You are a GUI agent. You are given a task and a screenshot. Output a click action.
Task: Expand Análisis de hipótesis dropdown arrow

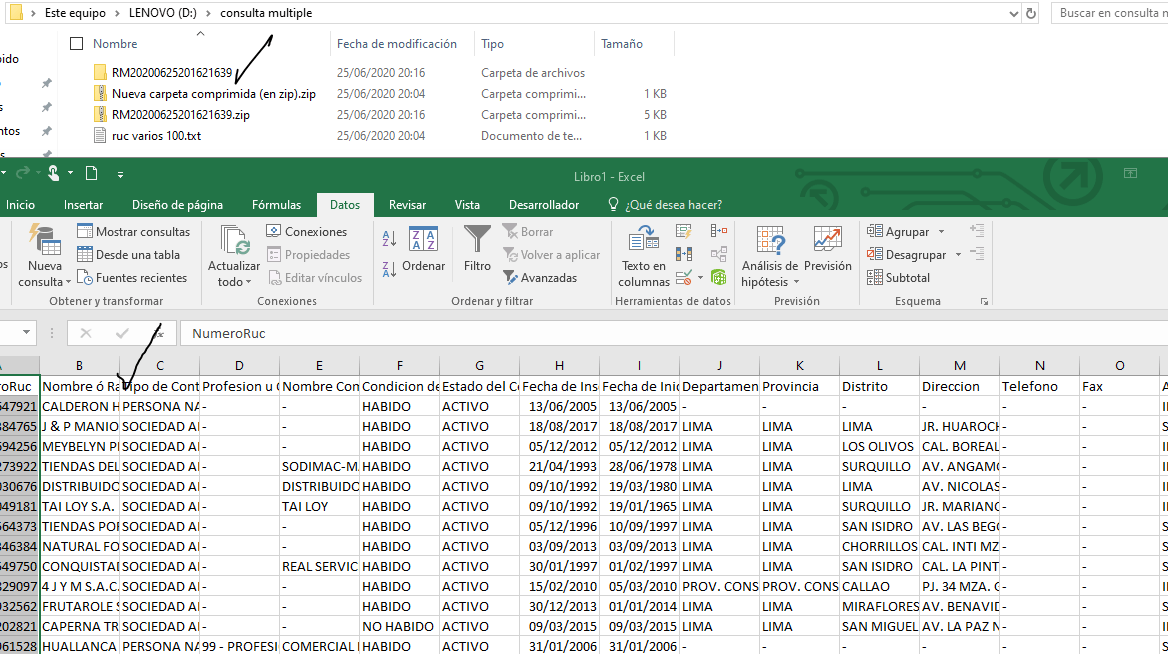[796, 282]
